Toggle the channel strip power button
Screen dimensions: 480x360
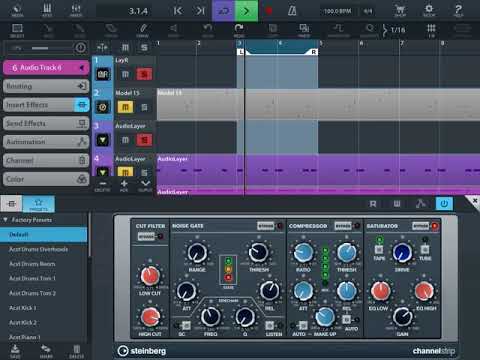(x=444, y=203)
